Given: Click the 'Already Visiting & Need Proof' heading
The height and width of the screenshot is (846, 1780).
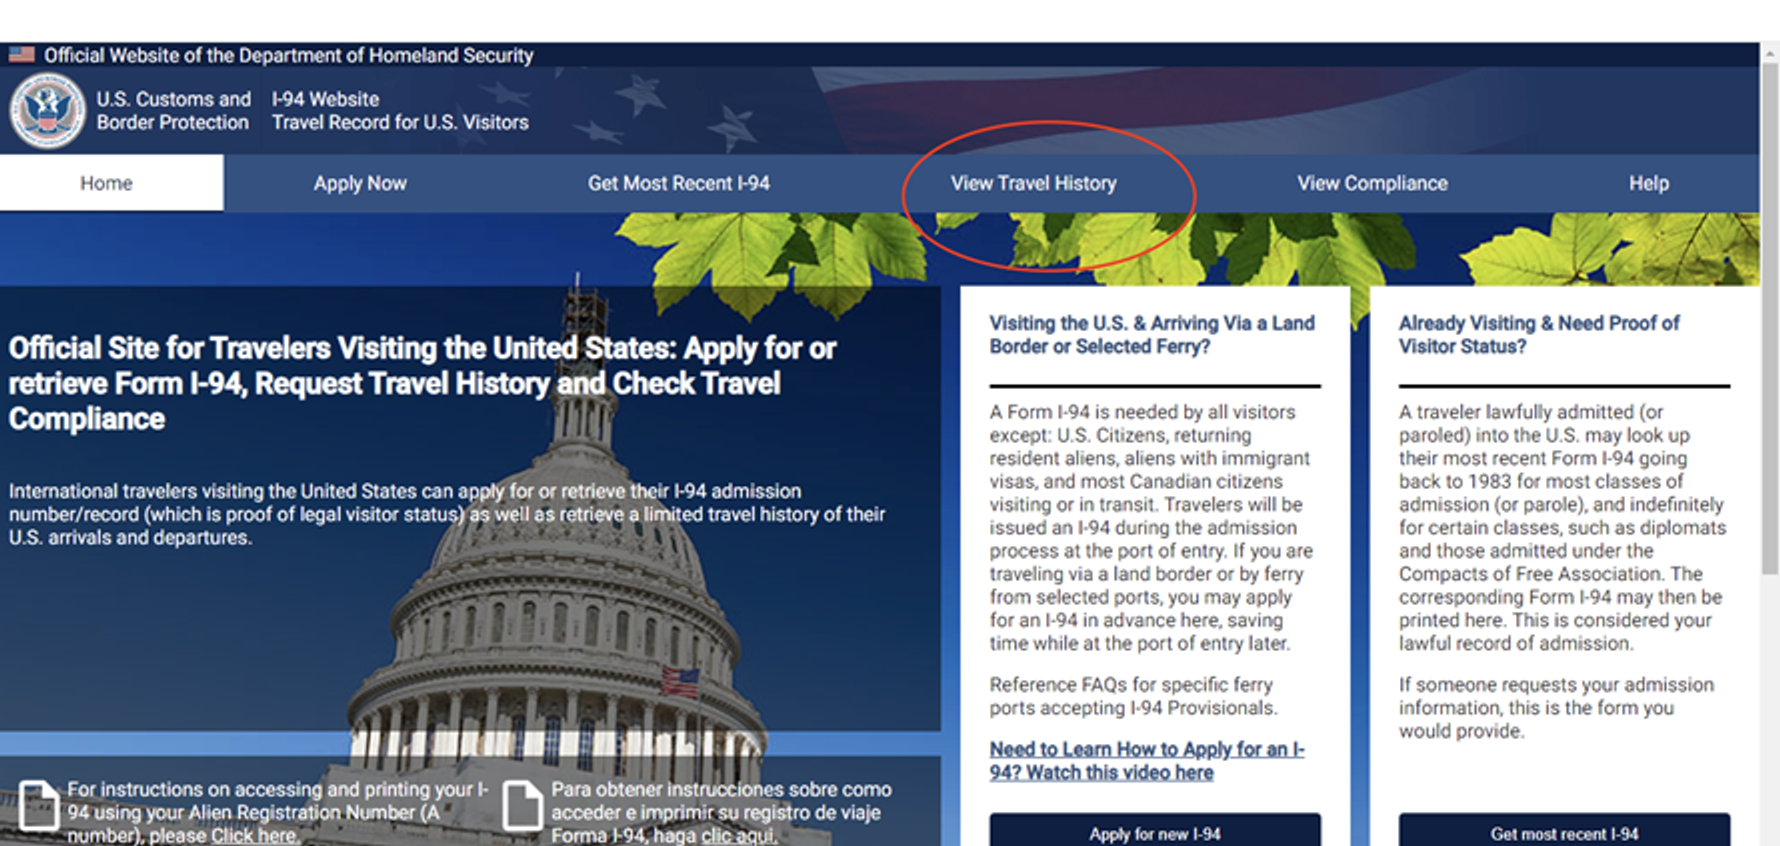Looking at the screenshot, I should [1539, 335].
